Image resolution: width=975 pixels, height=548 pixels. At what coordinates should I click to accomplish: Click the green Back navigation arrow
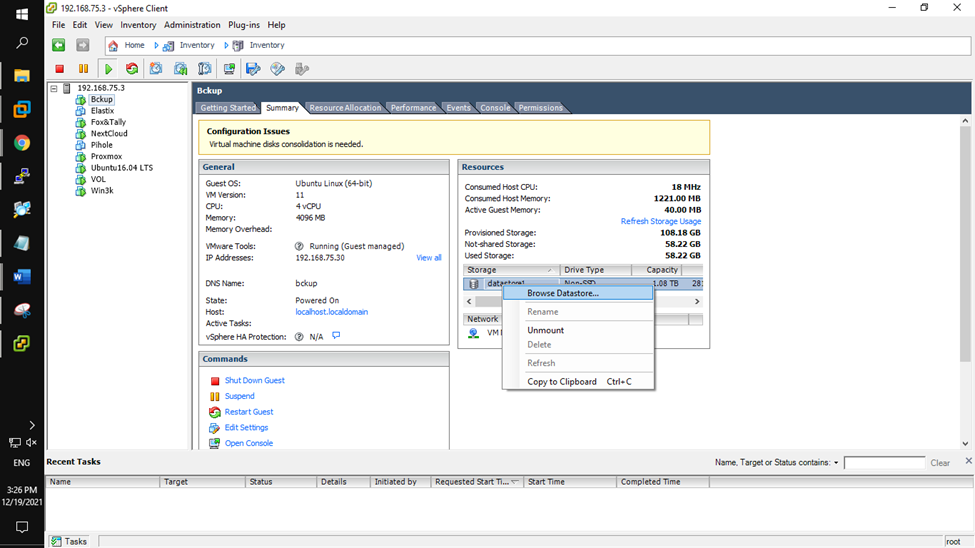59,45
